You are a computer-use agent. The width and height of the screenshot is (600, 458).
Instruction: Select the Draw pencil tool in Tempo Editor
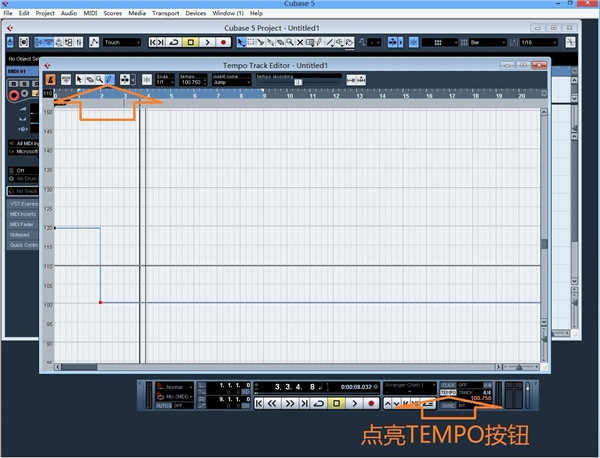109,79
